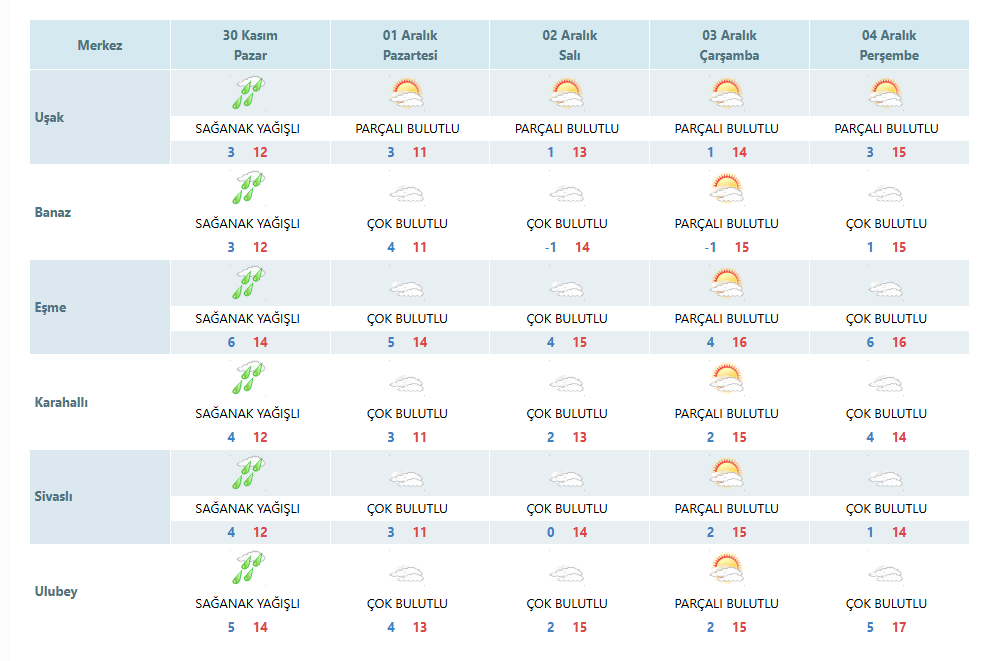Click Banaz's cloudy icon for 01 Aralık
This screenshot has height=661, width=983.
tap(407, 194)
